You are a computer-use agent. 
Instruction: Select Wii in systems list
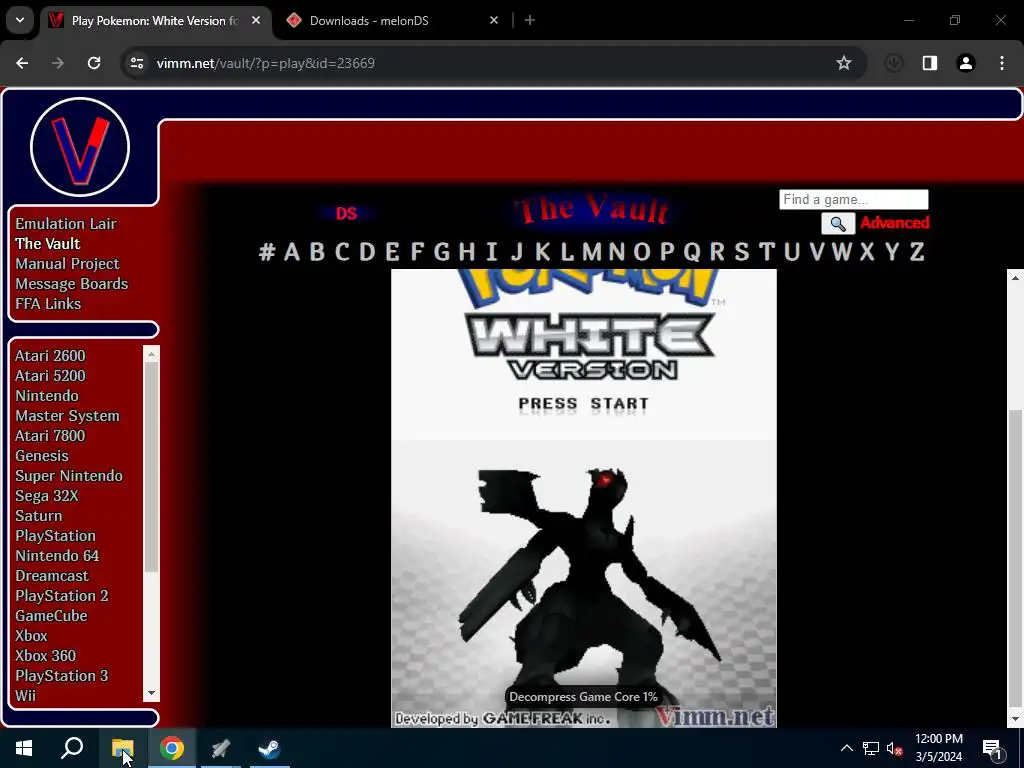pyautogui.click(x=25, y=696)
